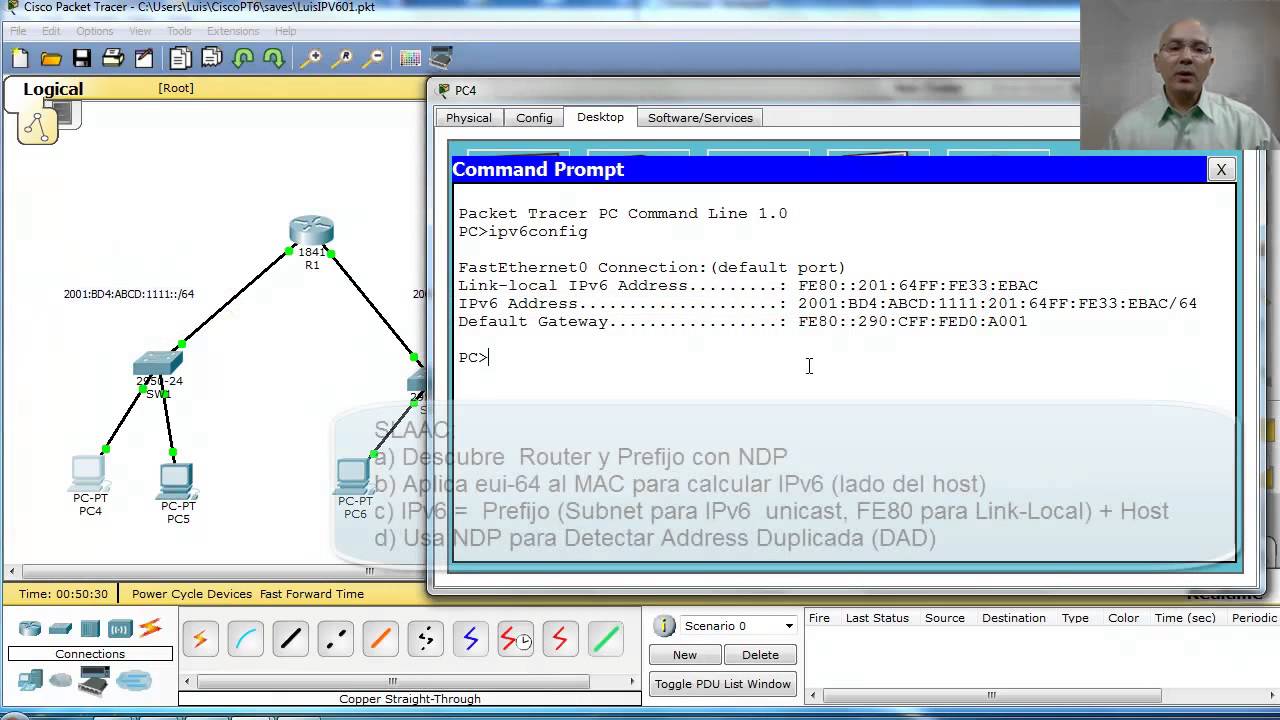1280x720 pixels.
Task: Switch to the Software/Services tab in PC4
Action: (x=700, y=118)
